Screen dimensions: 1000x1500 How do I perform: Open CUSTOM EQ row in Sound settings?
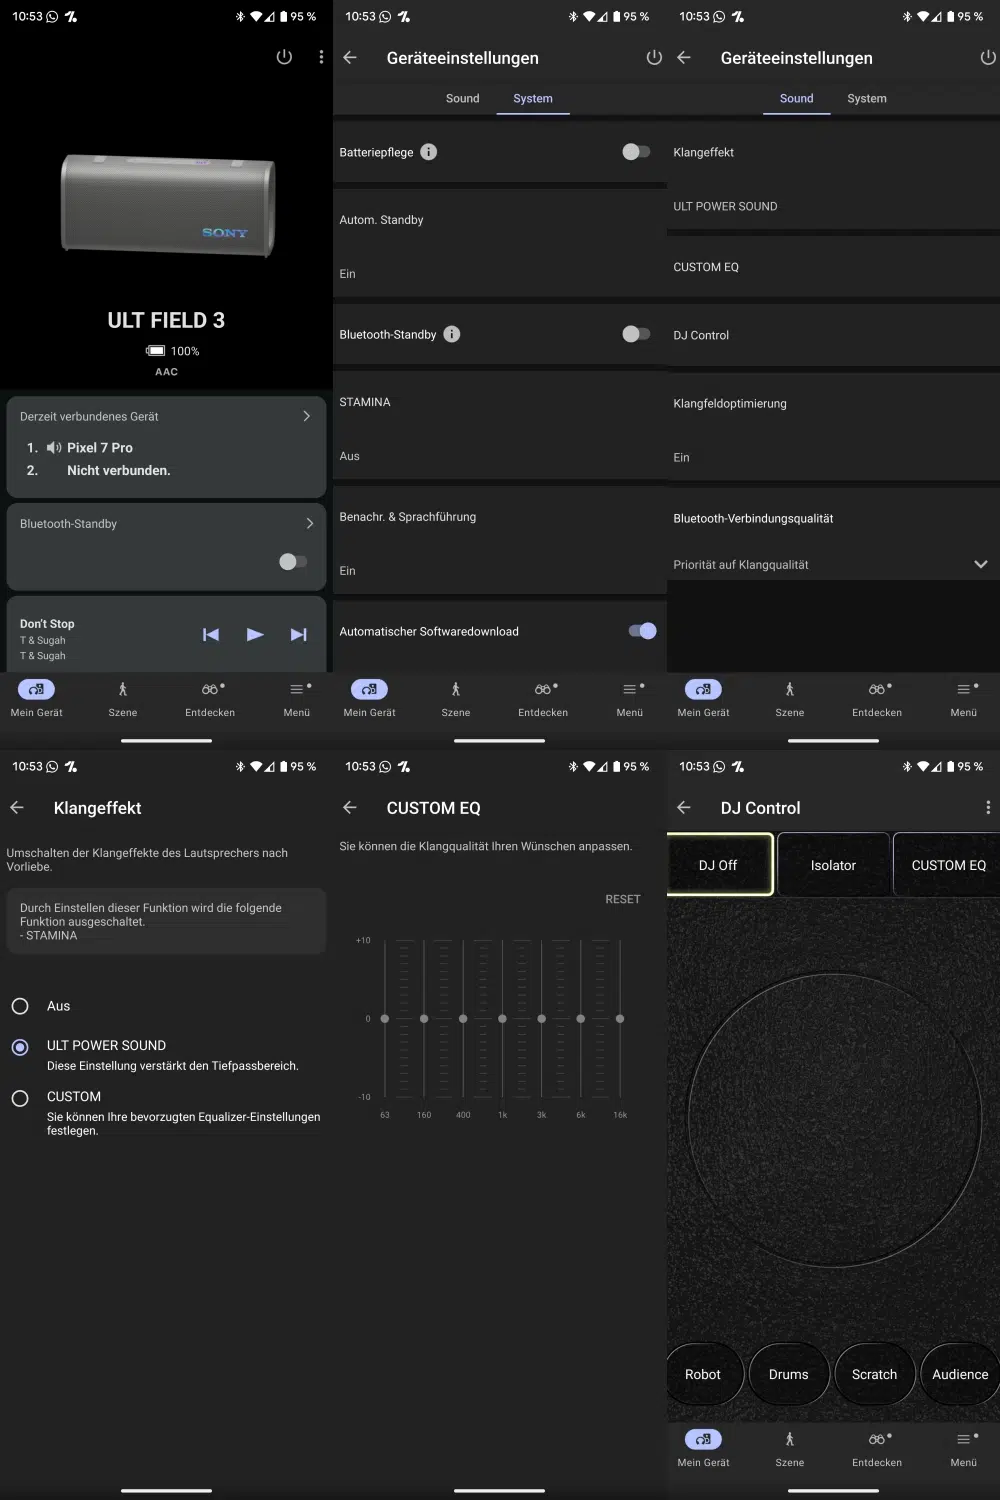pyautogui.click(x=833, y=267)
